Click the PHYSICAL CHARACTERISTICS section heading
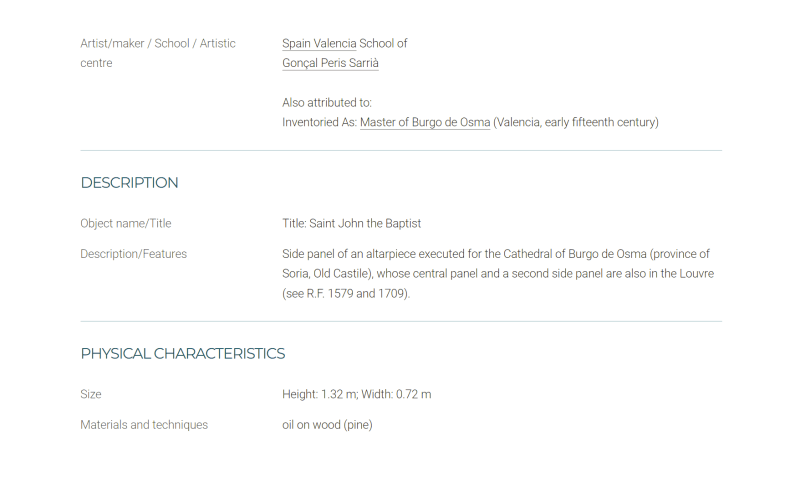 [x=183, y=353]
